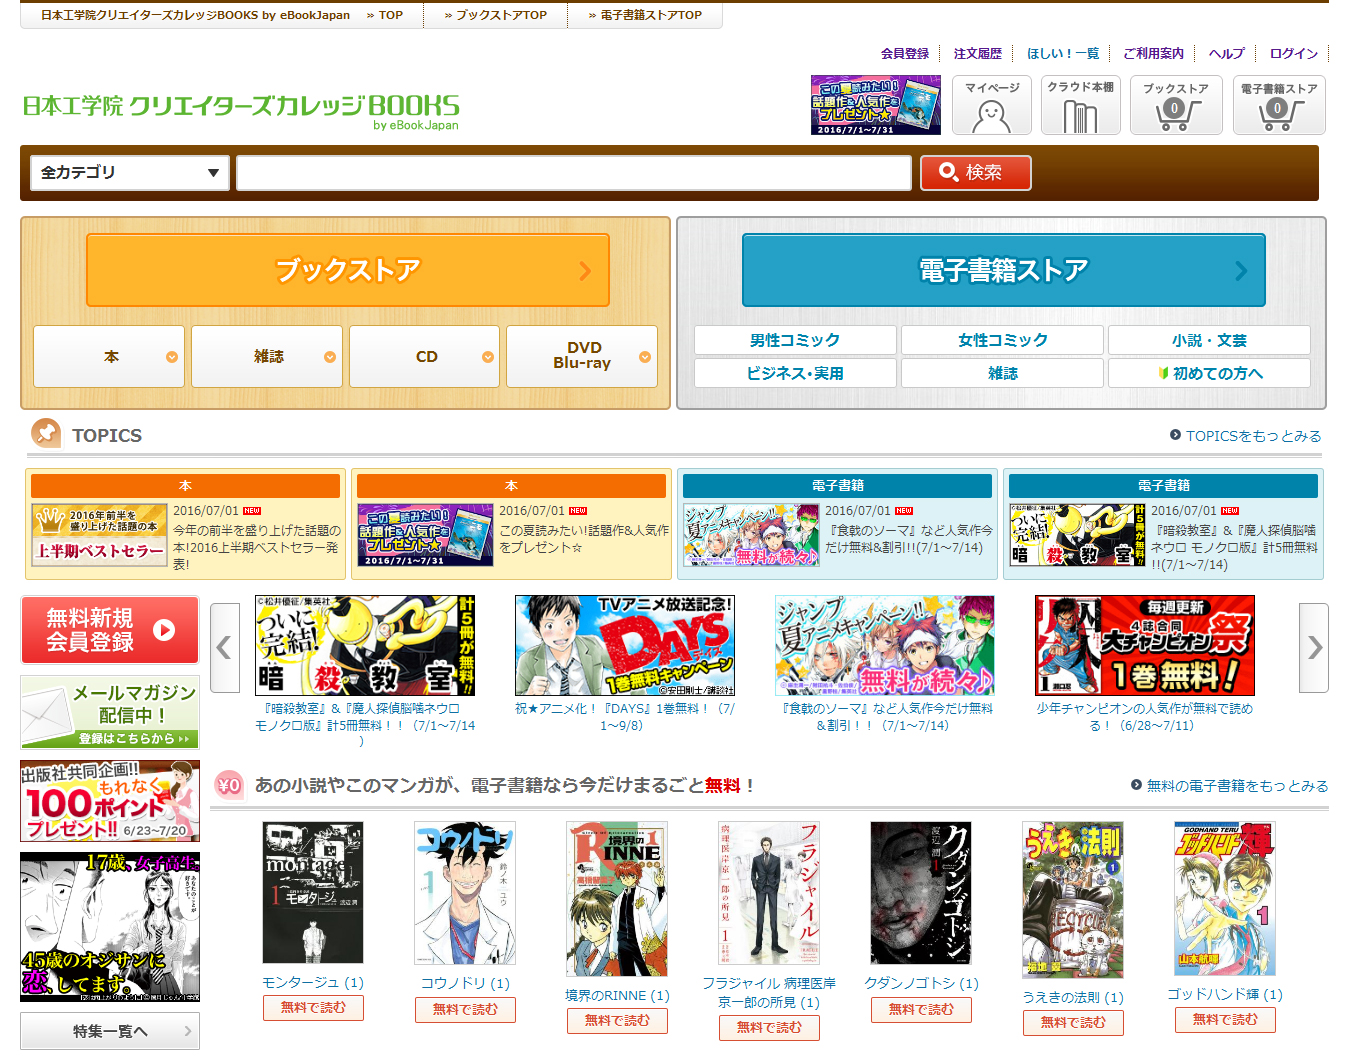Open the モンタージュ book cover
Screen dimensions: 1349x1058
tap(313, 893)
